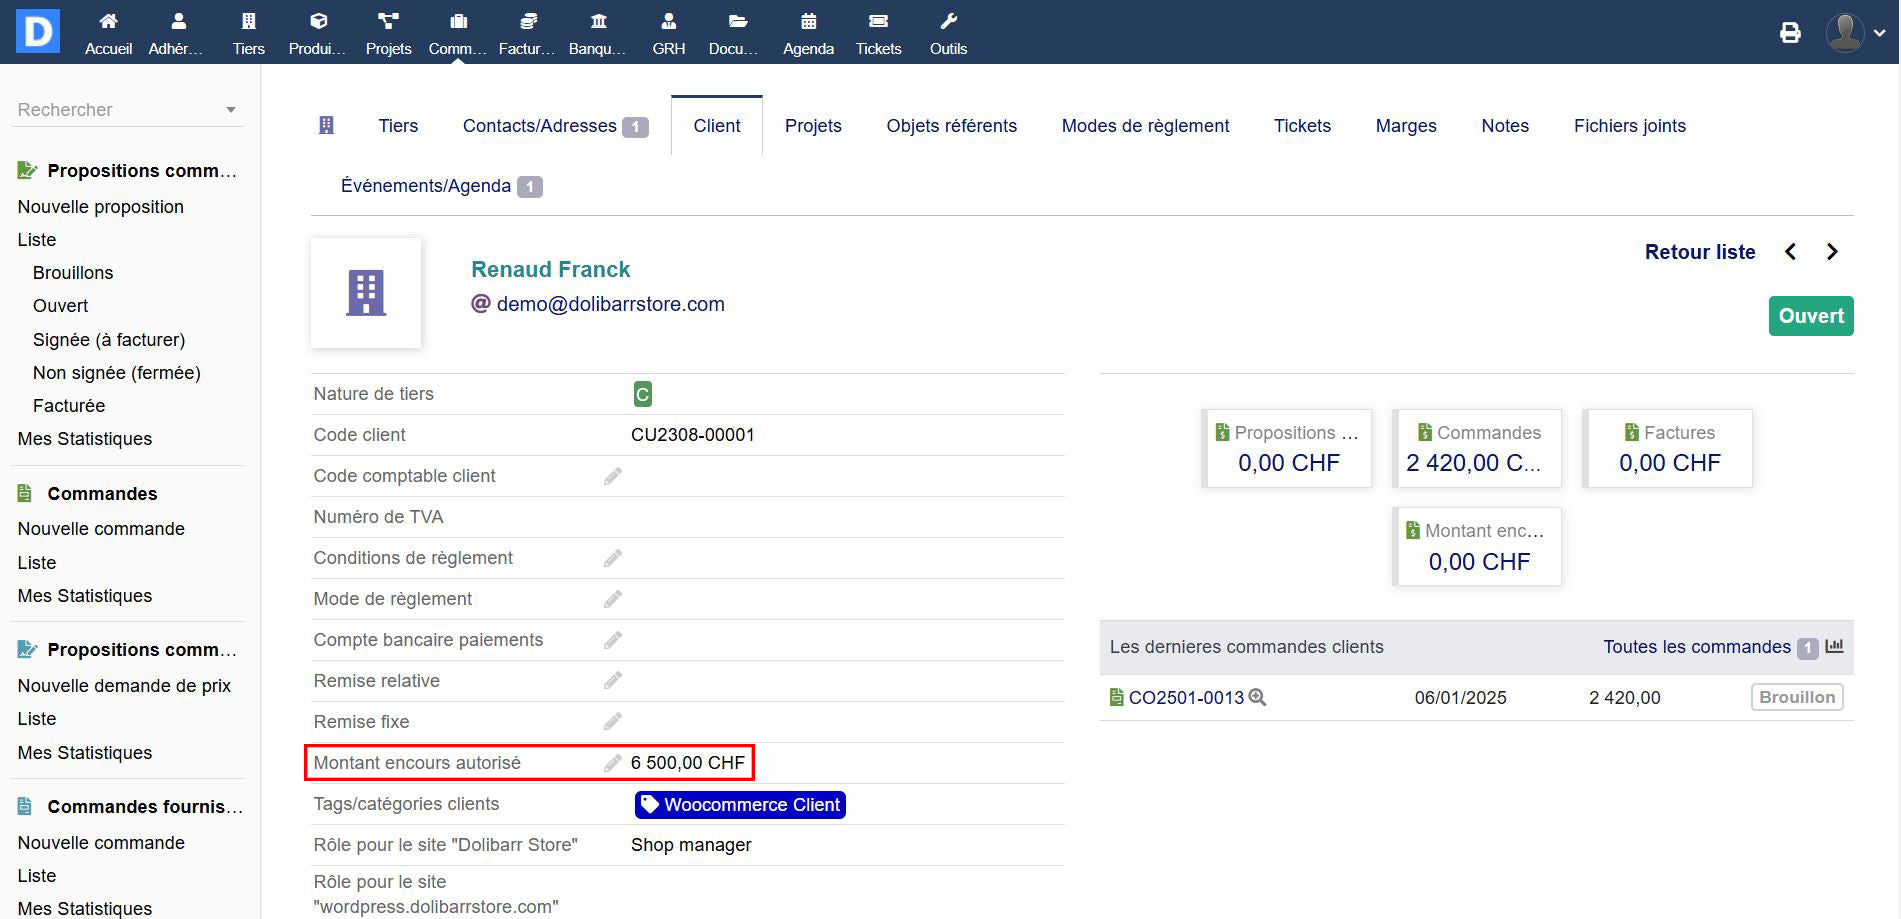Open order statistics chart icon
The height and width of the screenshot is (919, 1901).
1834,647
